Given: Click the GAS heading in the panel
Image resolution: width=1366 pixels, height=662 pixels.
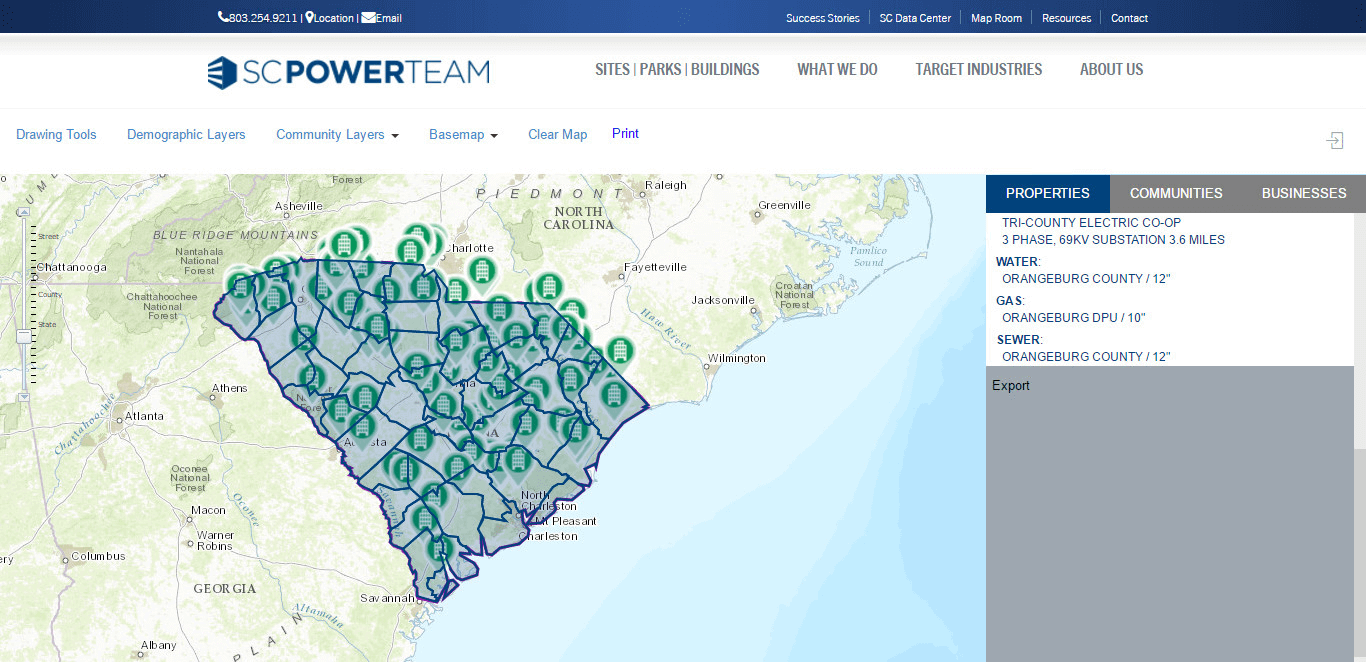Looking at the screenshot, I should [x=1010, y=301].
